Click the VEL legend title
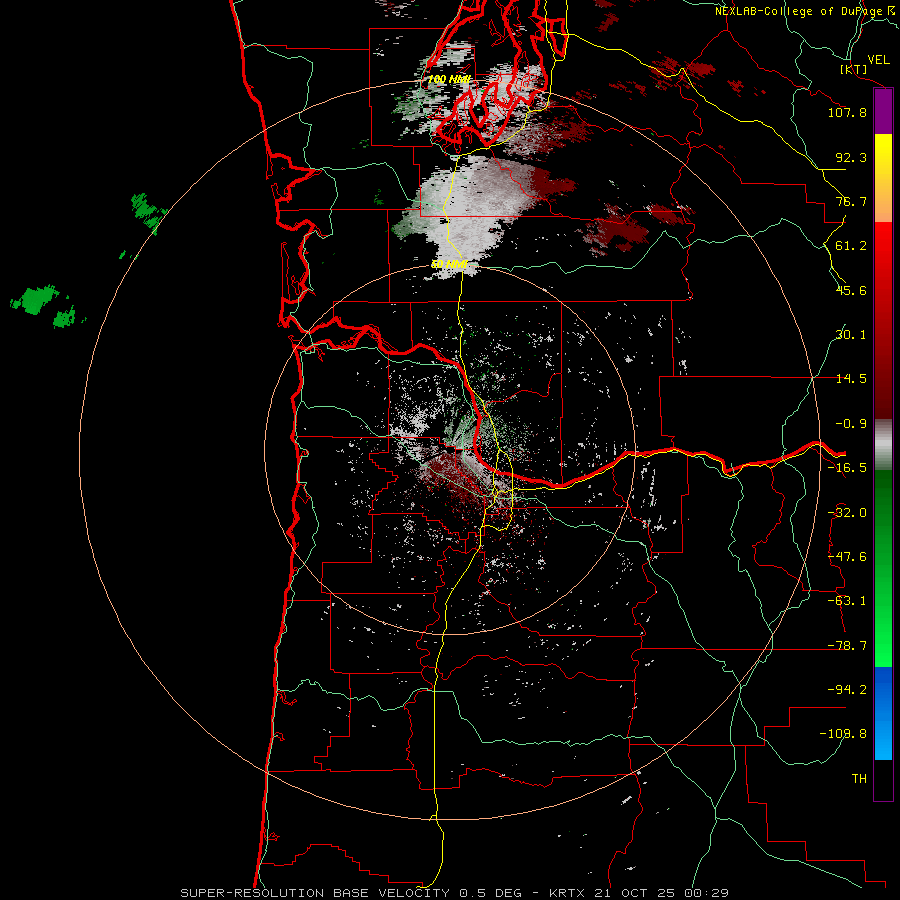Viewport: 900px width, 900px height. pyautogui.click(x=878, y=60)
